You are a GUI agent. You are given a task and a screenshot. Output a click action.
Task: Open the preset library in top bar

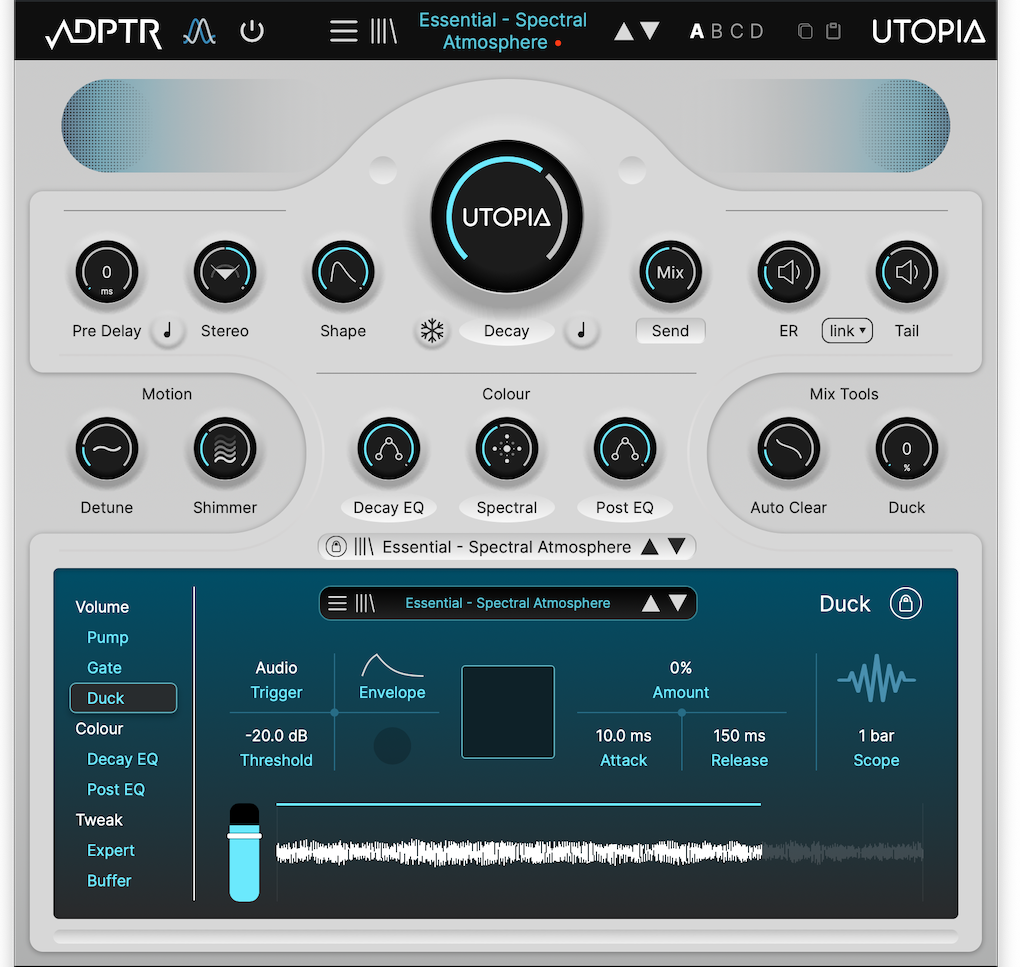coord(383,31)
